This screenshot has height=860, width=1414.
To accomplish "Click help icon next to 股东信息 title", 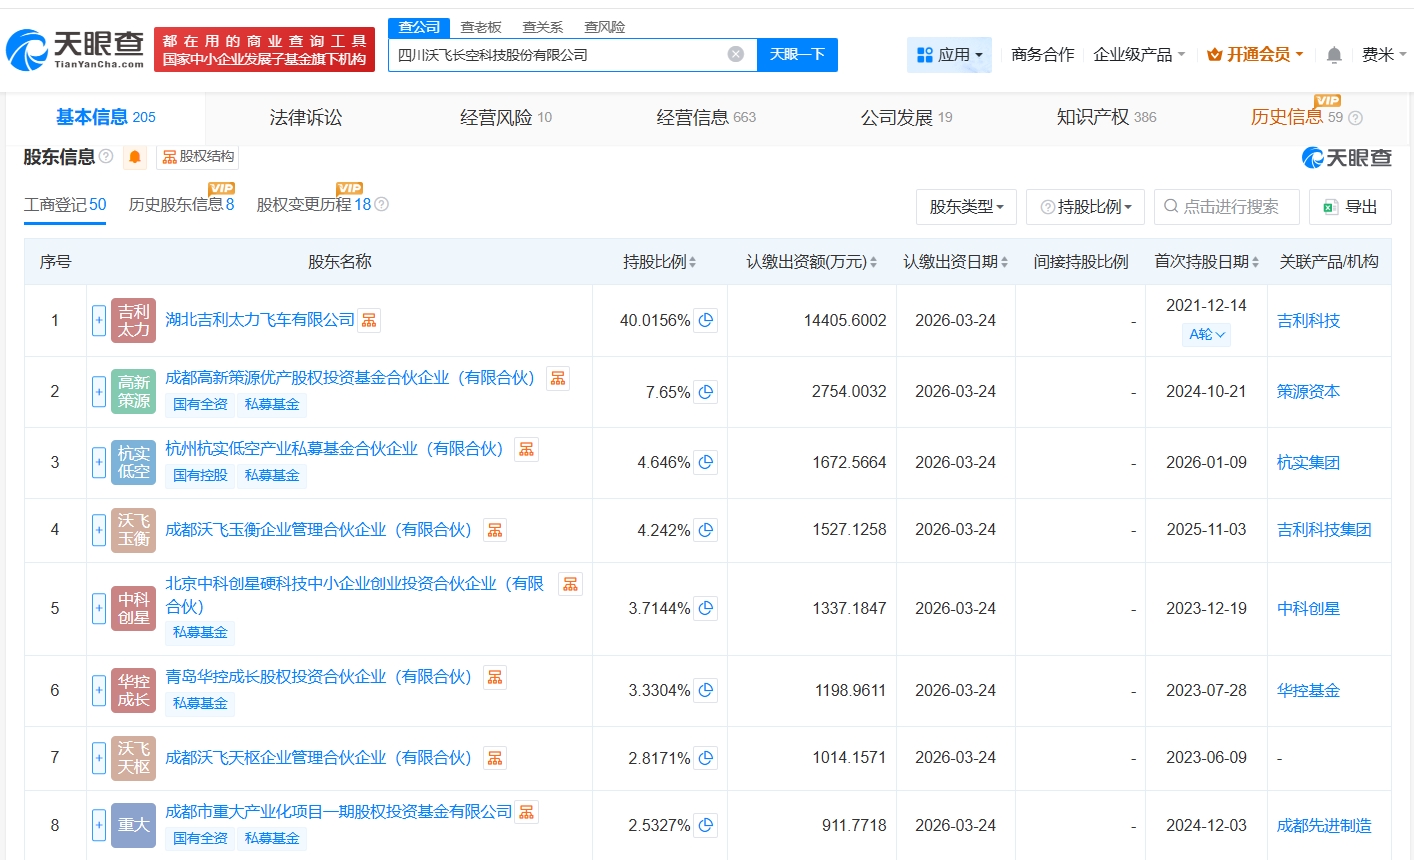I will [x=106, y=157].
